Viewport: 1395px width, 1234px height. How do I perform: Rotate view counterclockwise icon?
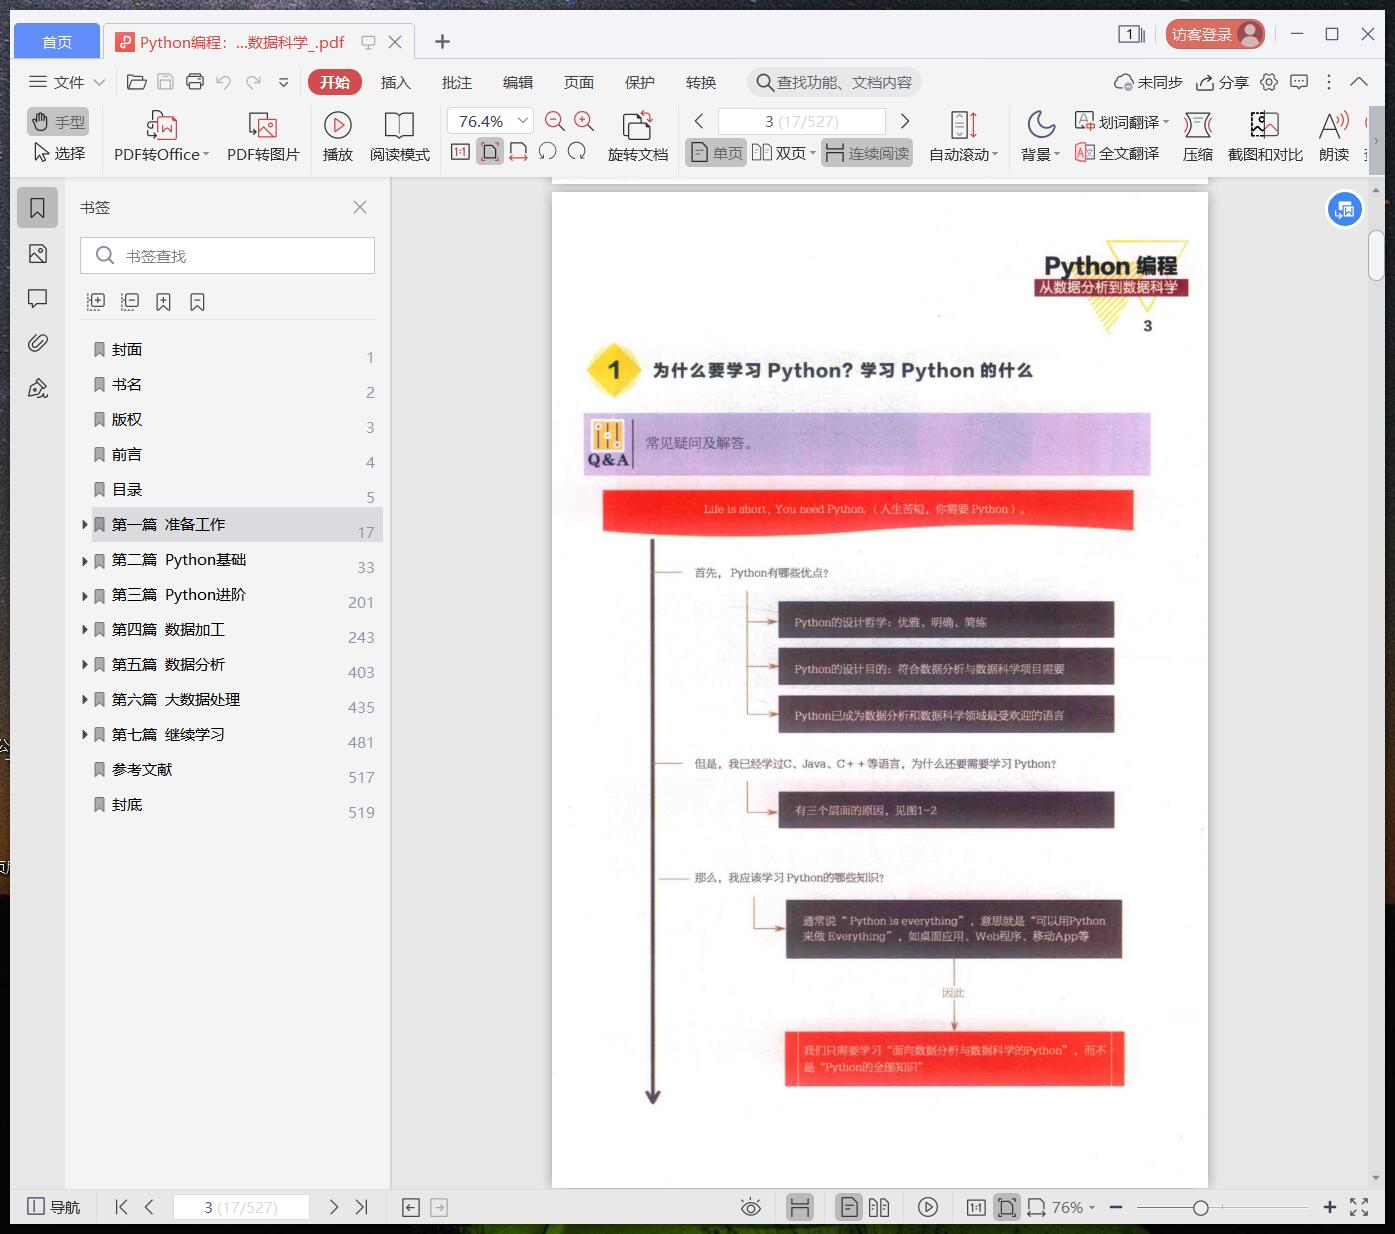547,152
